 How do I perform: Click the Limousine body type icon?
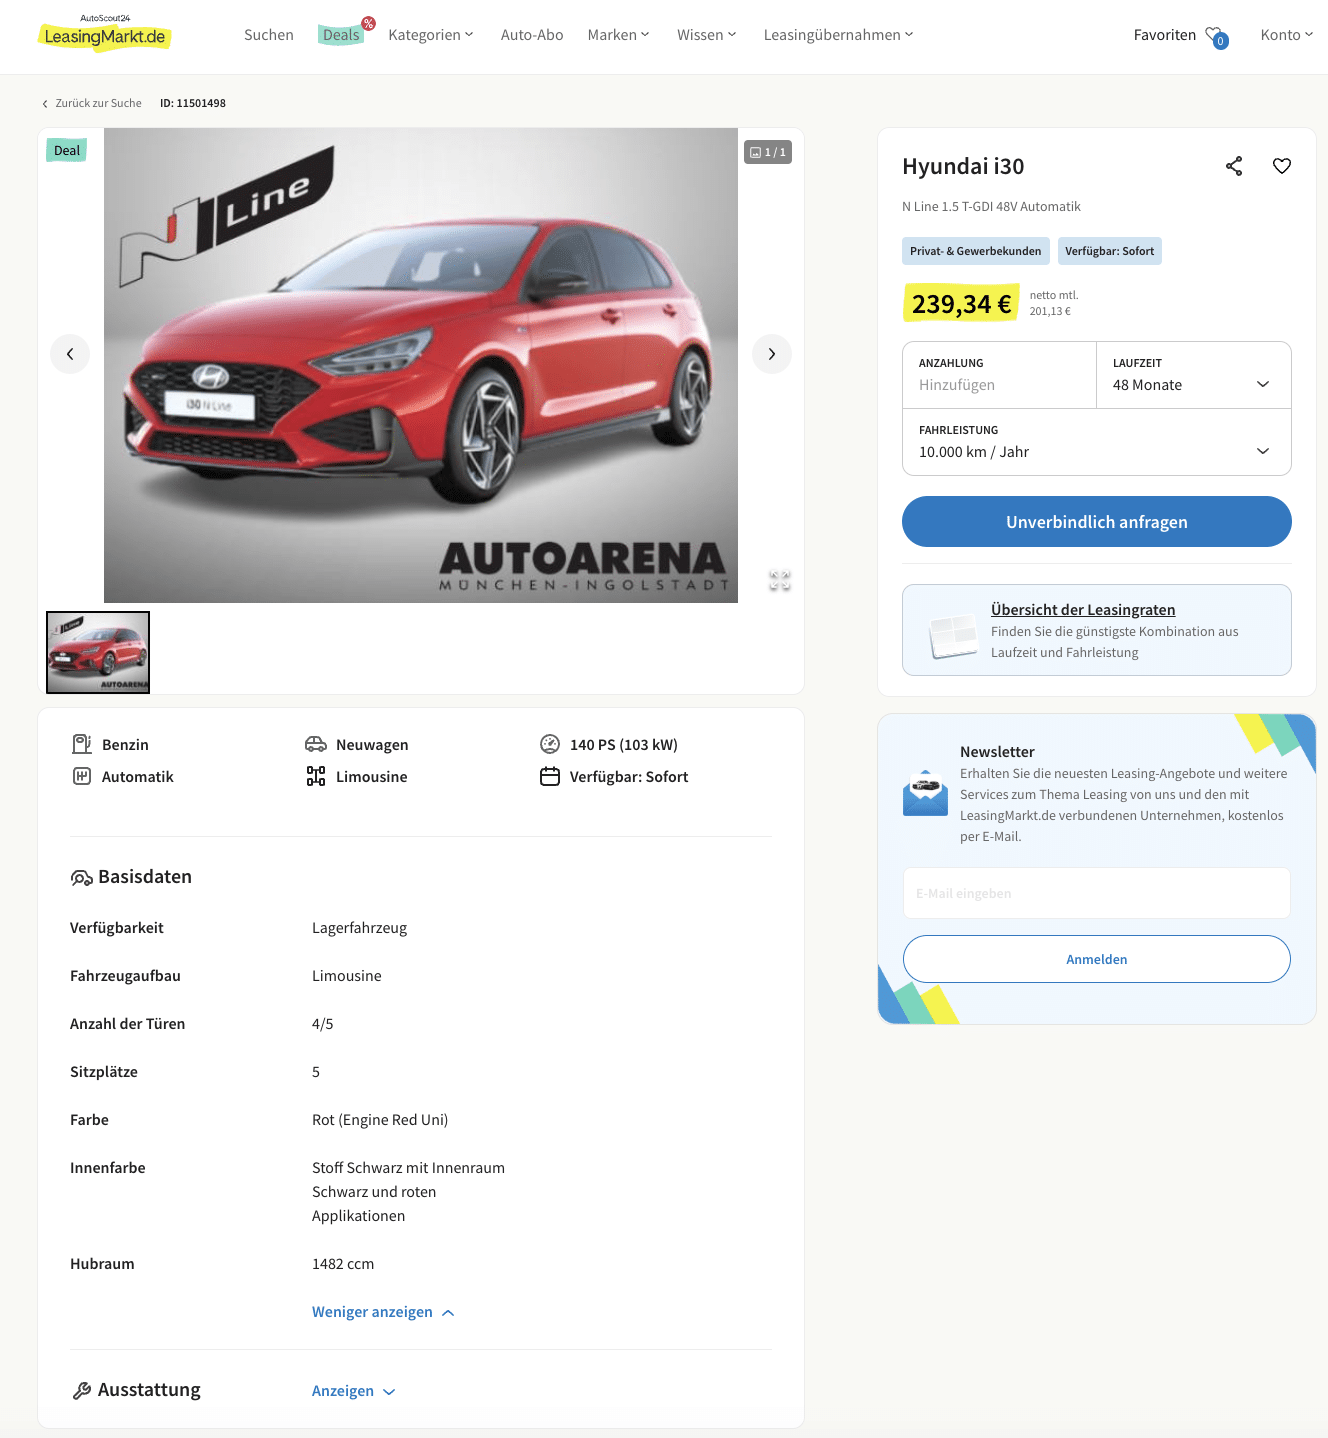click(316, 776)
